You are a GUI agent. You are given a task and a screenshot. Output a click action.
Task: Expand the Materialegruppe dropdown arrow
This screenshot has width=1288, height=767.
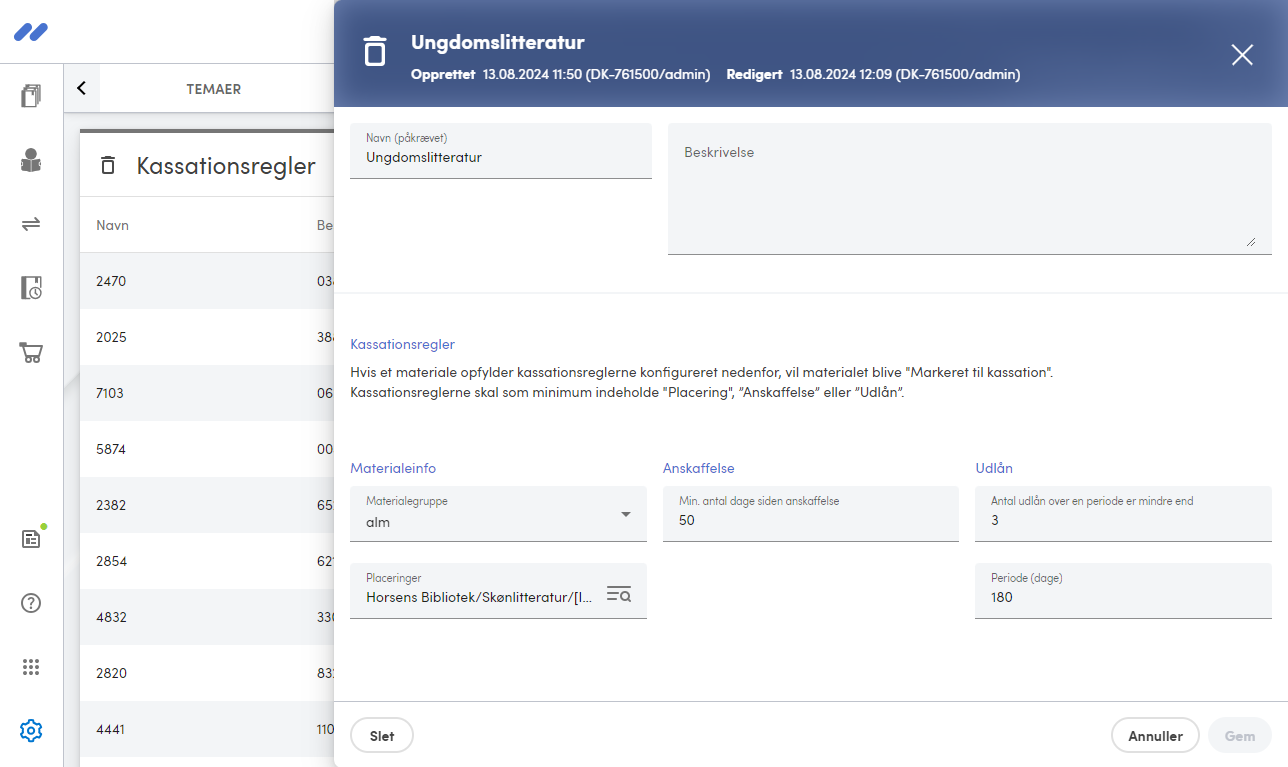626,514
